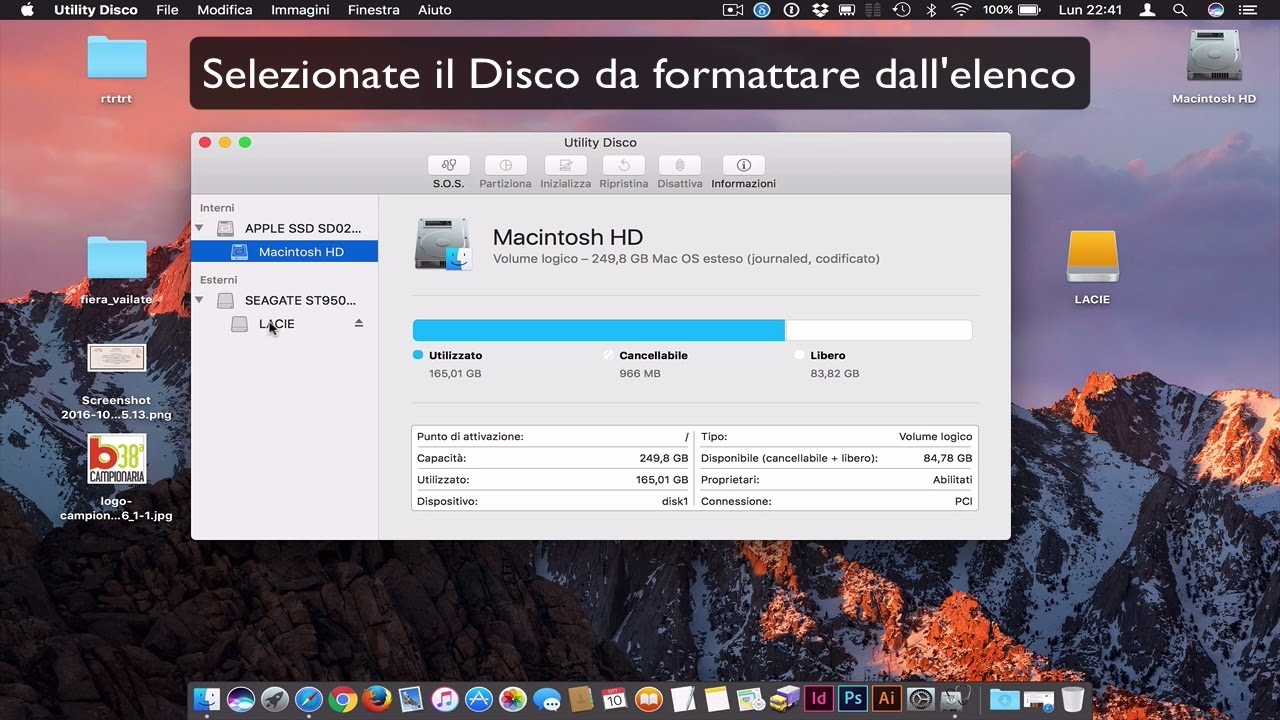Image resolution: width=1280 pixels, height=720 pixels.
Task: Open Adobe Illustrator from the dock
Action: pos(886,698)
